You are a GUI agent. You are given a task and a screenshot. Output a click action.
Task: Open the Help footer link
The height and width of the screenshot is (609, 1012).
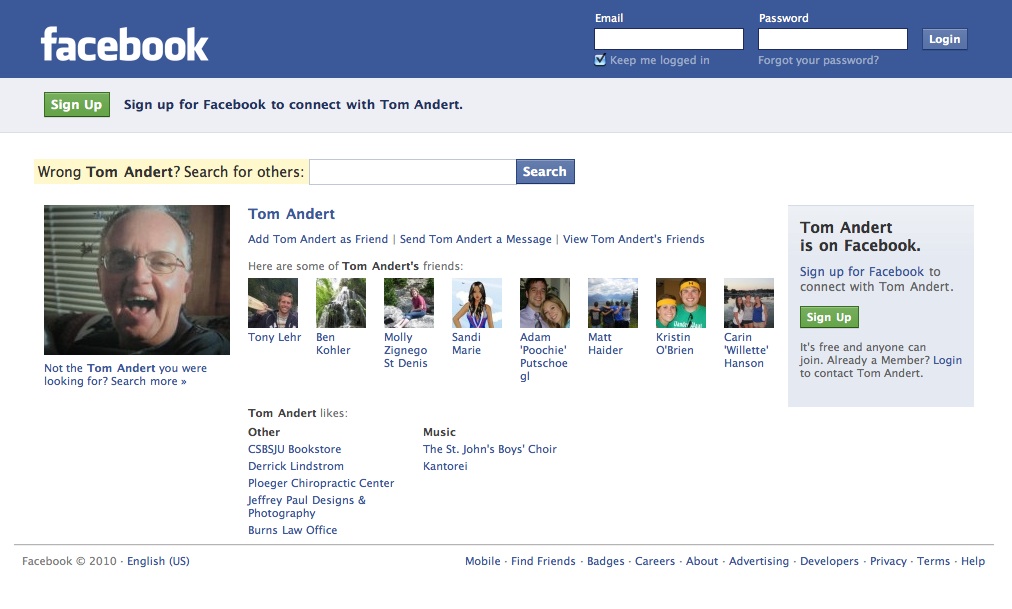pyautogui.click(x=973, y=561)
